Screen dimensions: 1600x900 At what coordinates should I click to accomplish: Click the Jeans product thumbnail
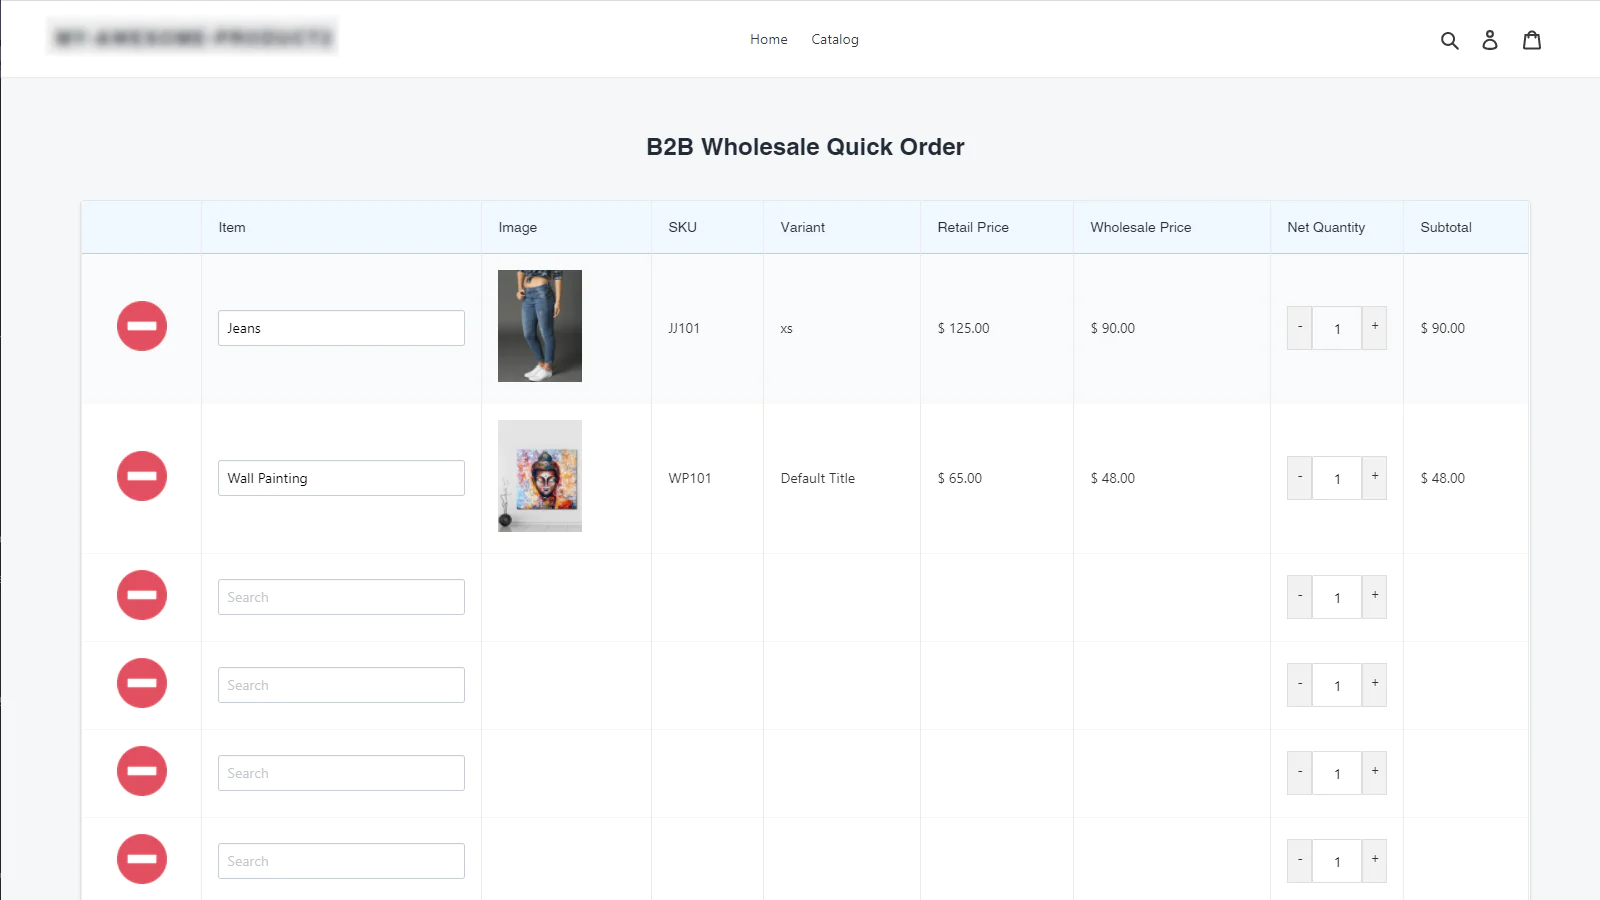540,326
